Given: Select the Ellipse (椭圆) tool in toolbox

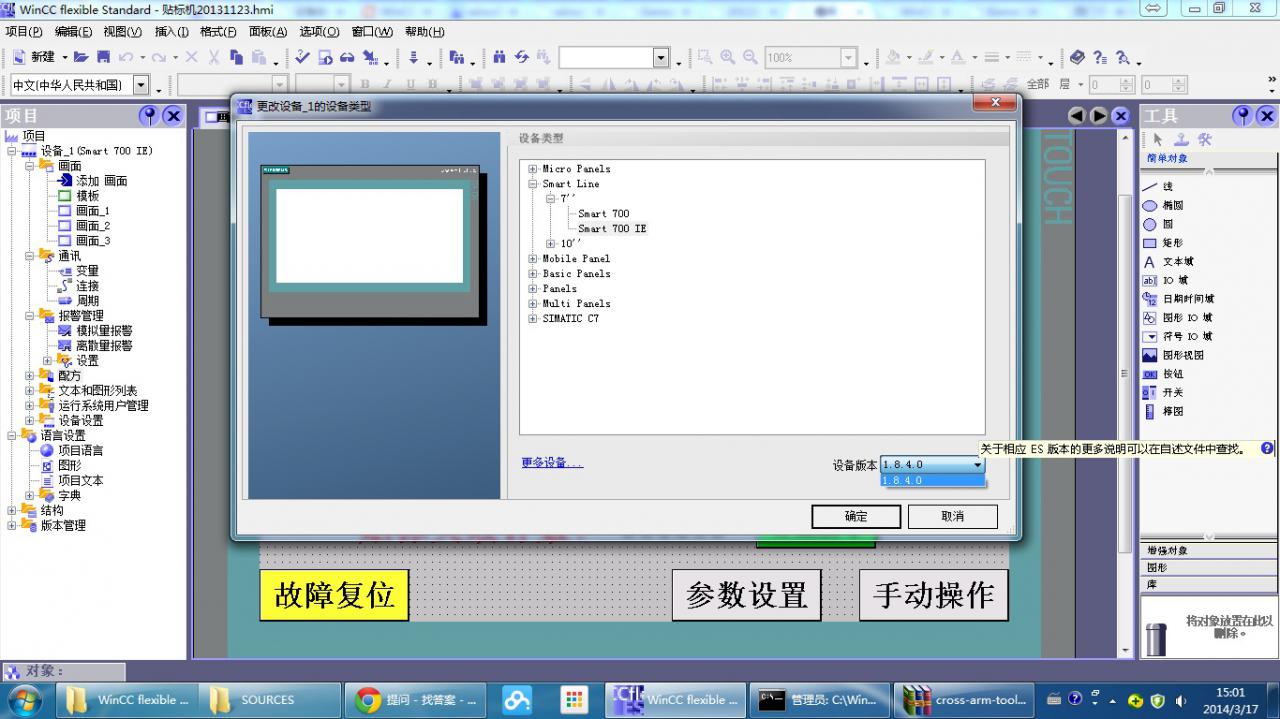Looking at the screenshot, I should 1163,205.
